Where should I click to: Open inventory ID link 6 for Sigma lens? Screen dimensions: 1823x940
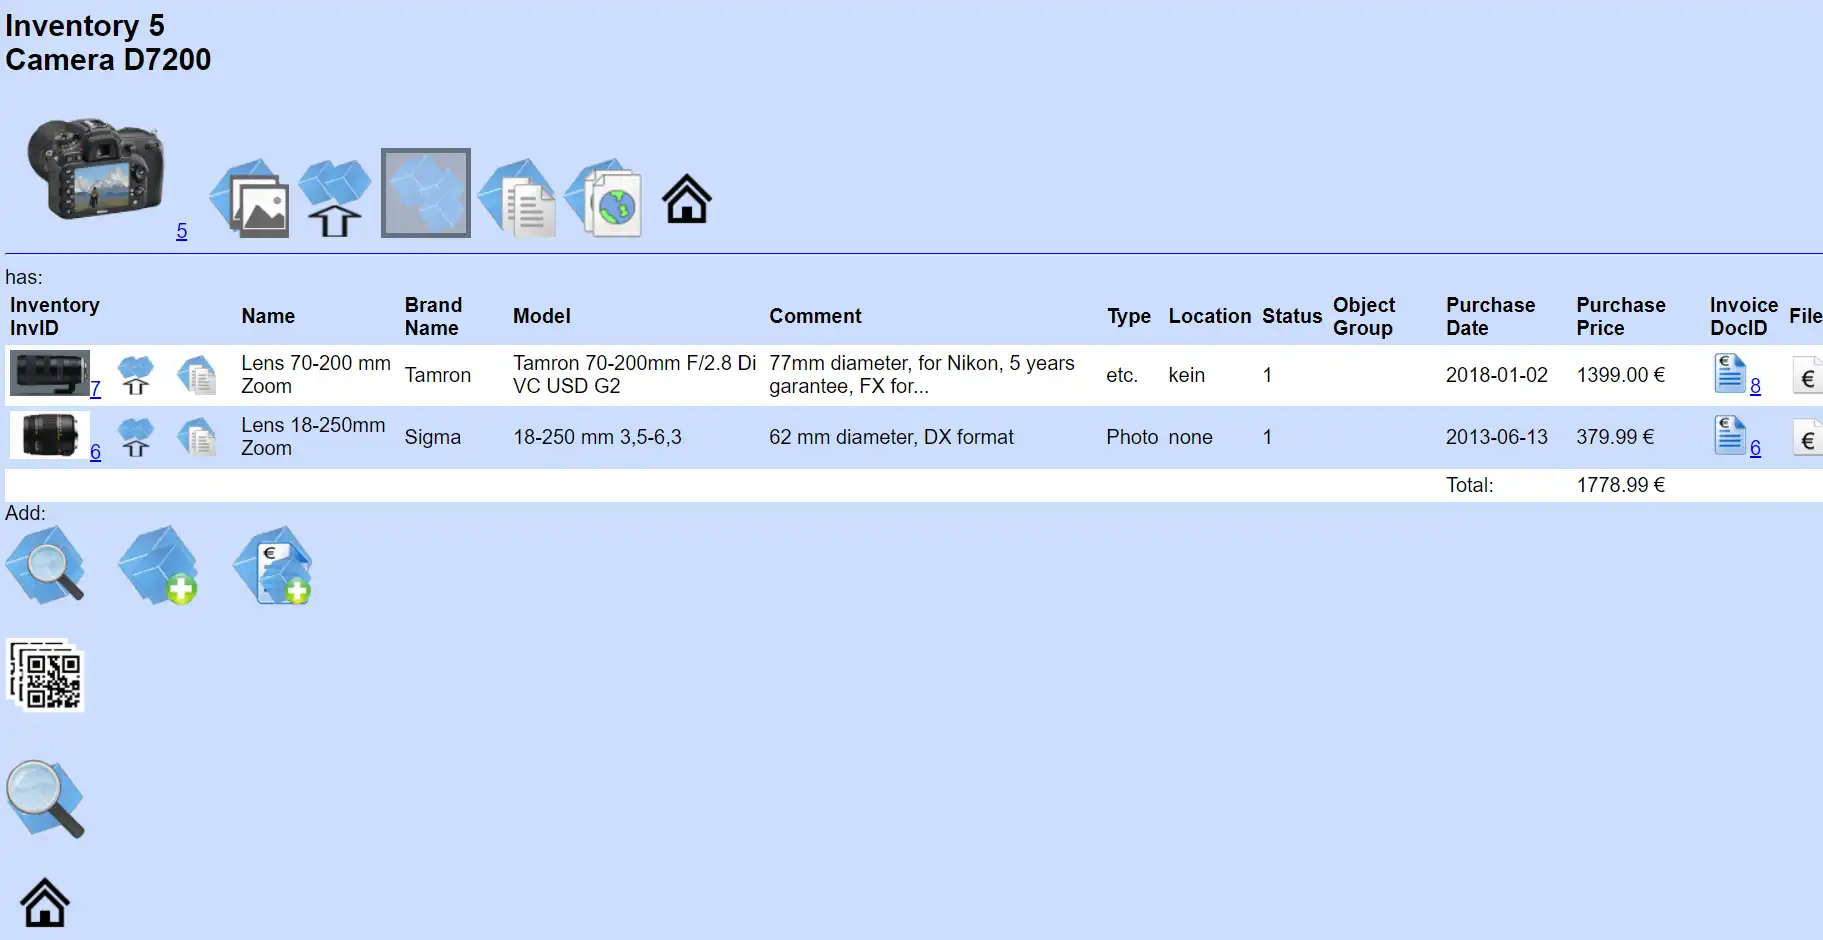95,452
